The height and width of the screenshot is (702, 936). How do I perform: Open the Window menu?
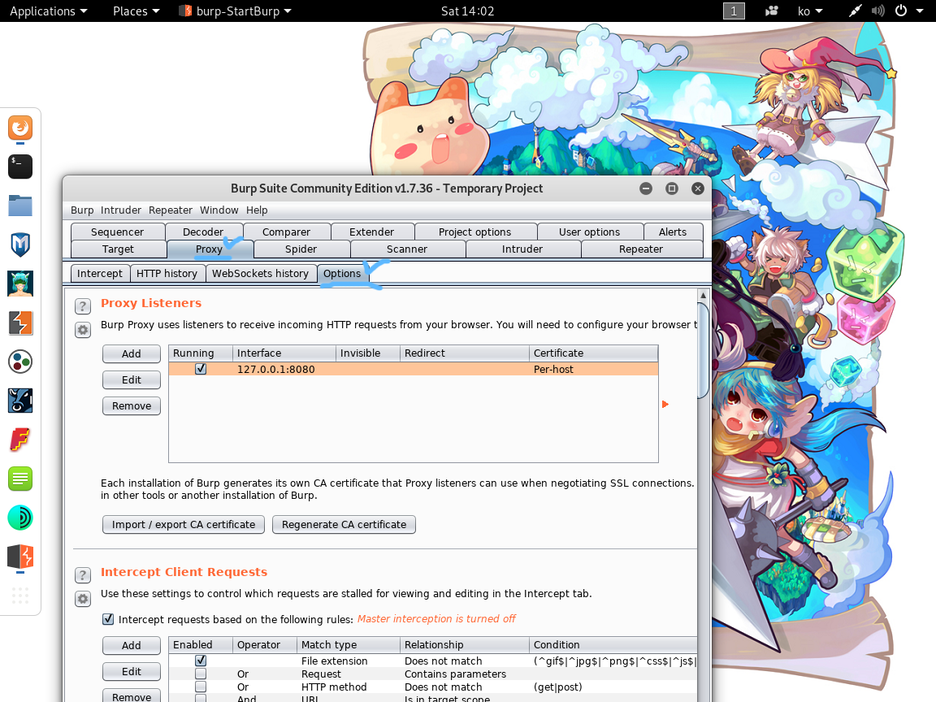218,210
